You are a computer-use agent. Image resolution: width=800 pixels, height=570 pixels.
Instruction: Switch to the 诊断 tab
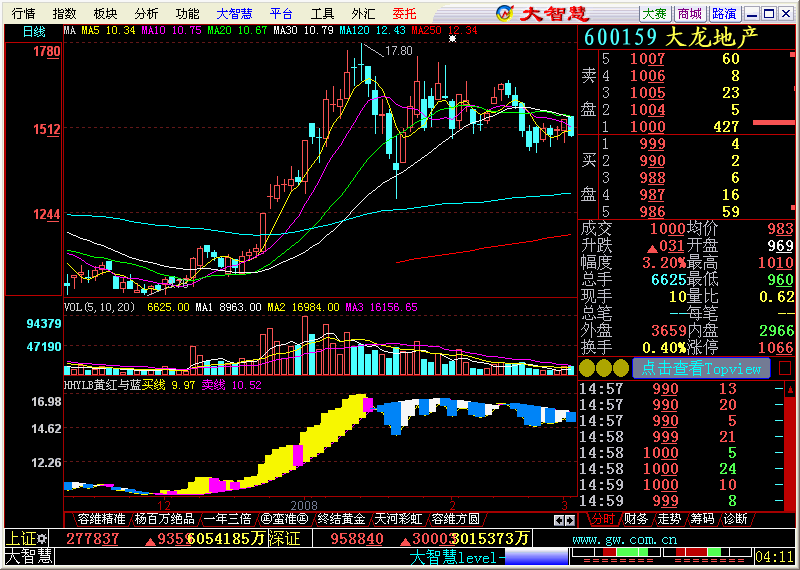coord(735,519)
